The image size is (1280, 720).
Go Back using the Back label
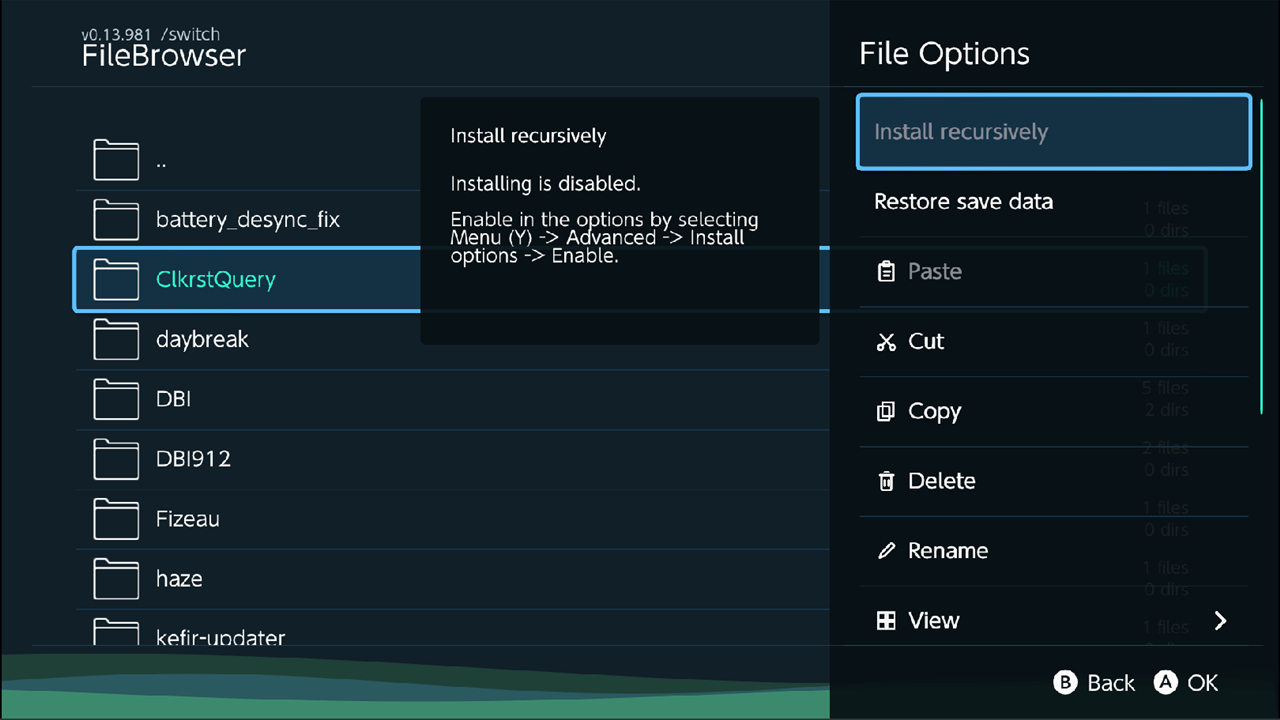point(1111,683)
